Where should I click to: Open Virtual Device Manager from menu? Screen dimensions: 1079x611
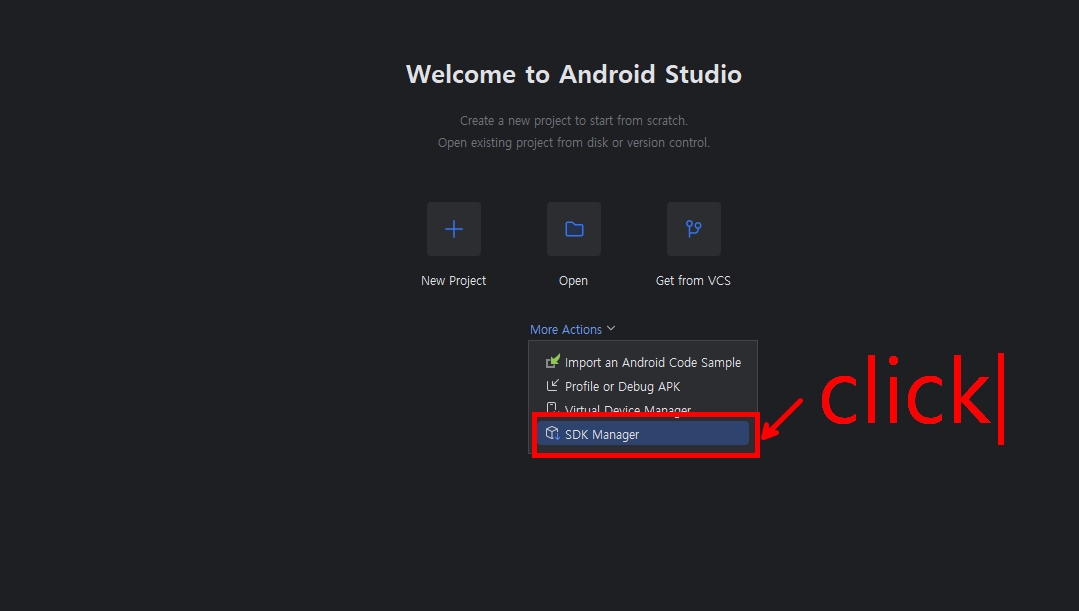[x=643, y=409]
